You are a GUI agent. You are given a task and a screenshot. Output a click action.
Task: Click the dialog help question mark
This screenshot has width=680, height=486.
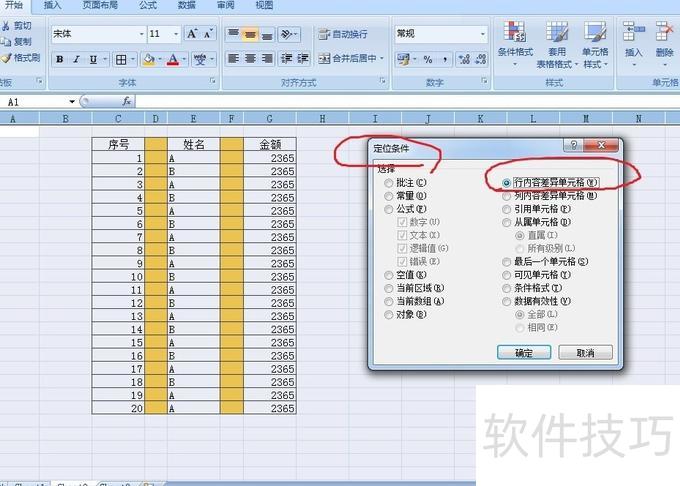(x=574, y=145)
